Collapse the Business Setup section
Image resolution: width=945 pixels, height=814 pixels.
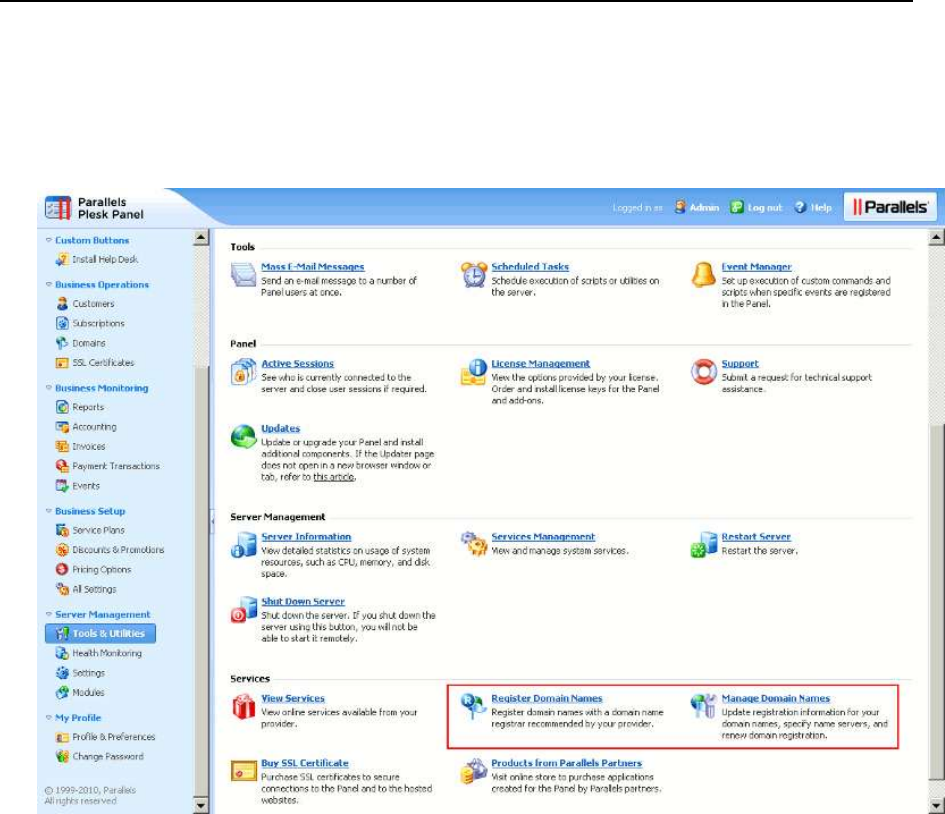48,510
